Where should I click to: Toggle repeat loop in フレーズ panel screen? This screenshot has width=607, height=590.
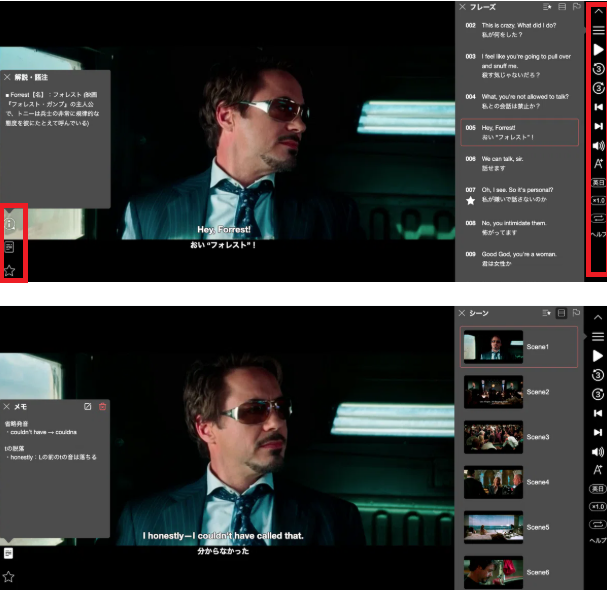(x=598, y=218)
